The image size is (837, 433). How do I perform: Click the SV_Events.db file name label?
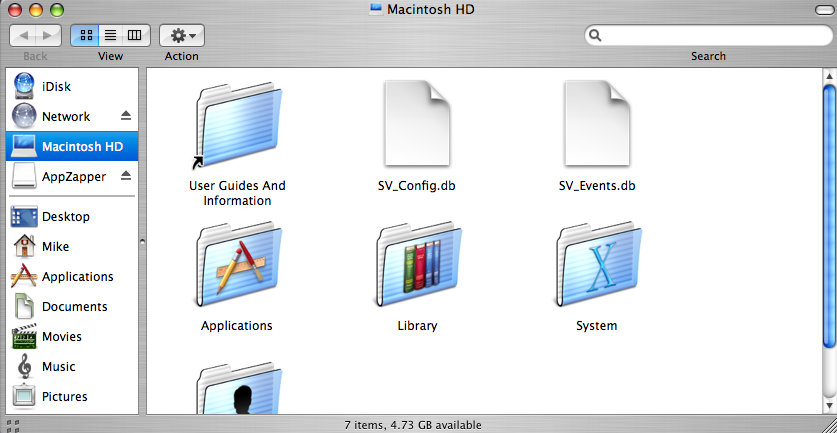pyautogui.click(x=597, y=185)
